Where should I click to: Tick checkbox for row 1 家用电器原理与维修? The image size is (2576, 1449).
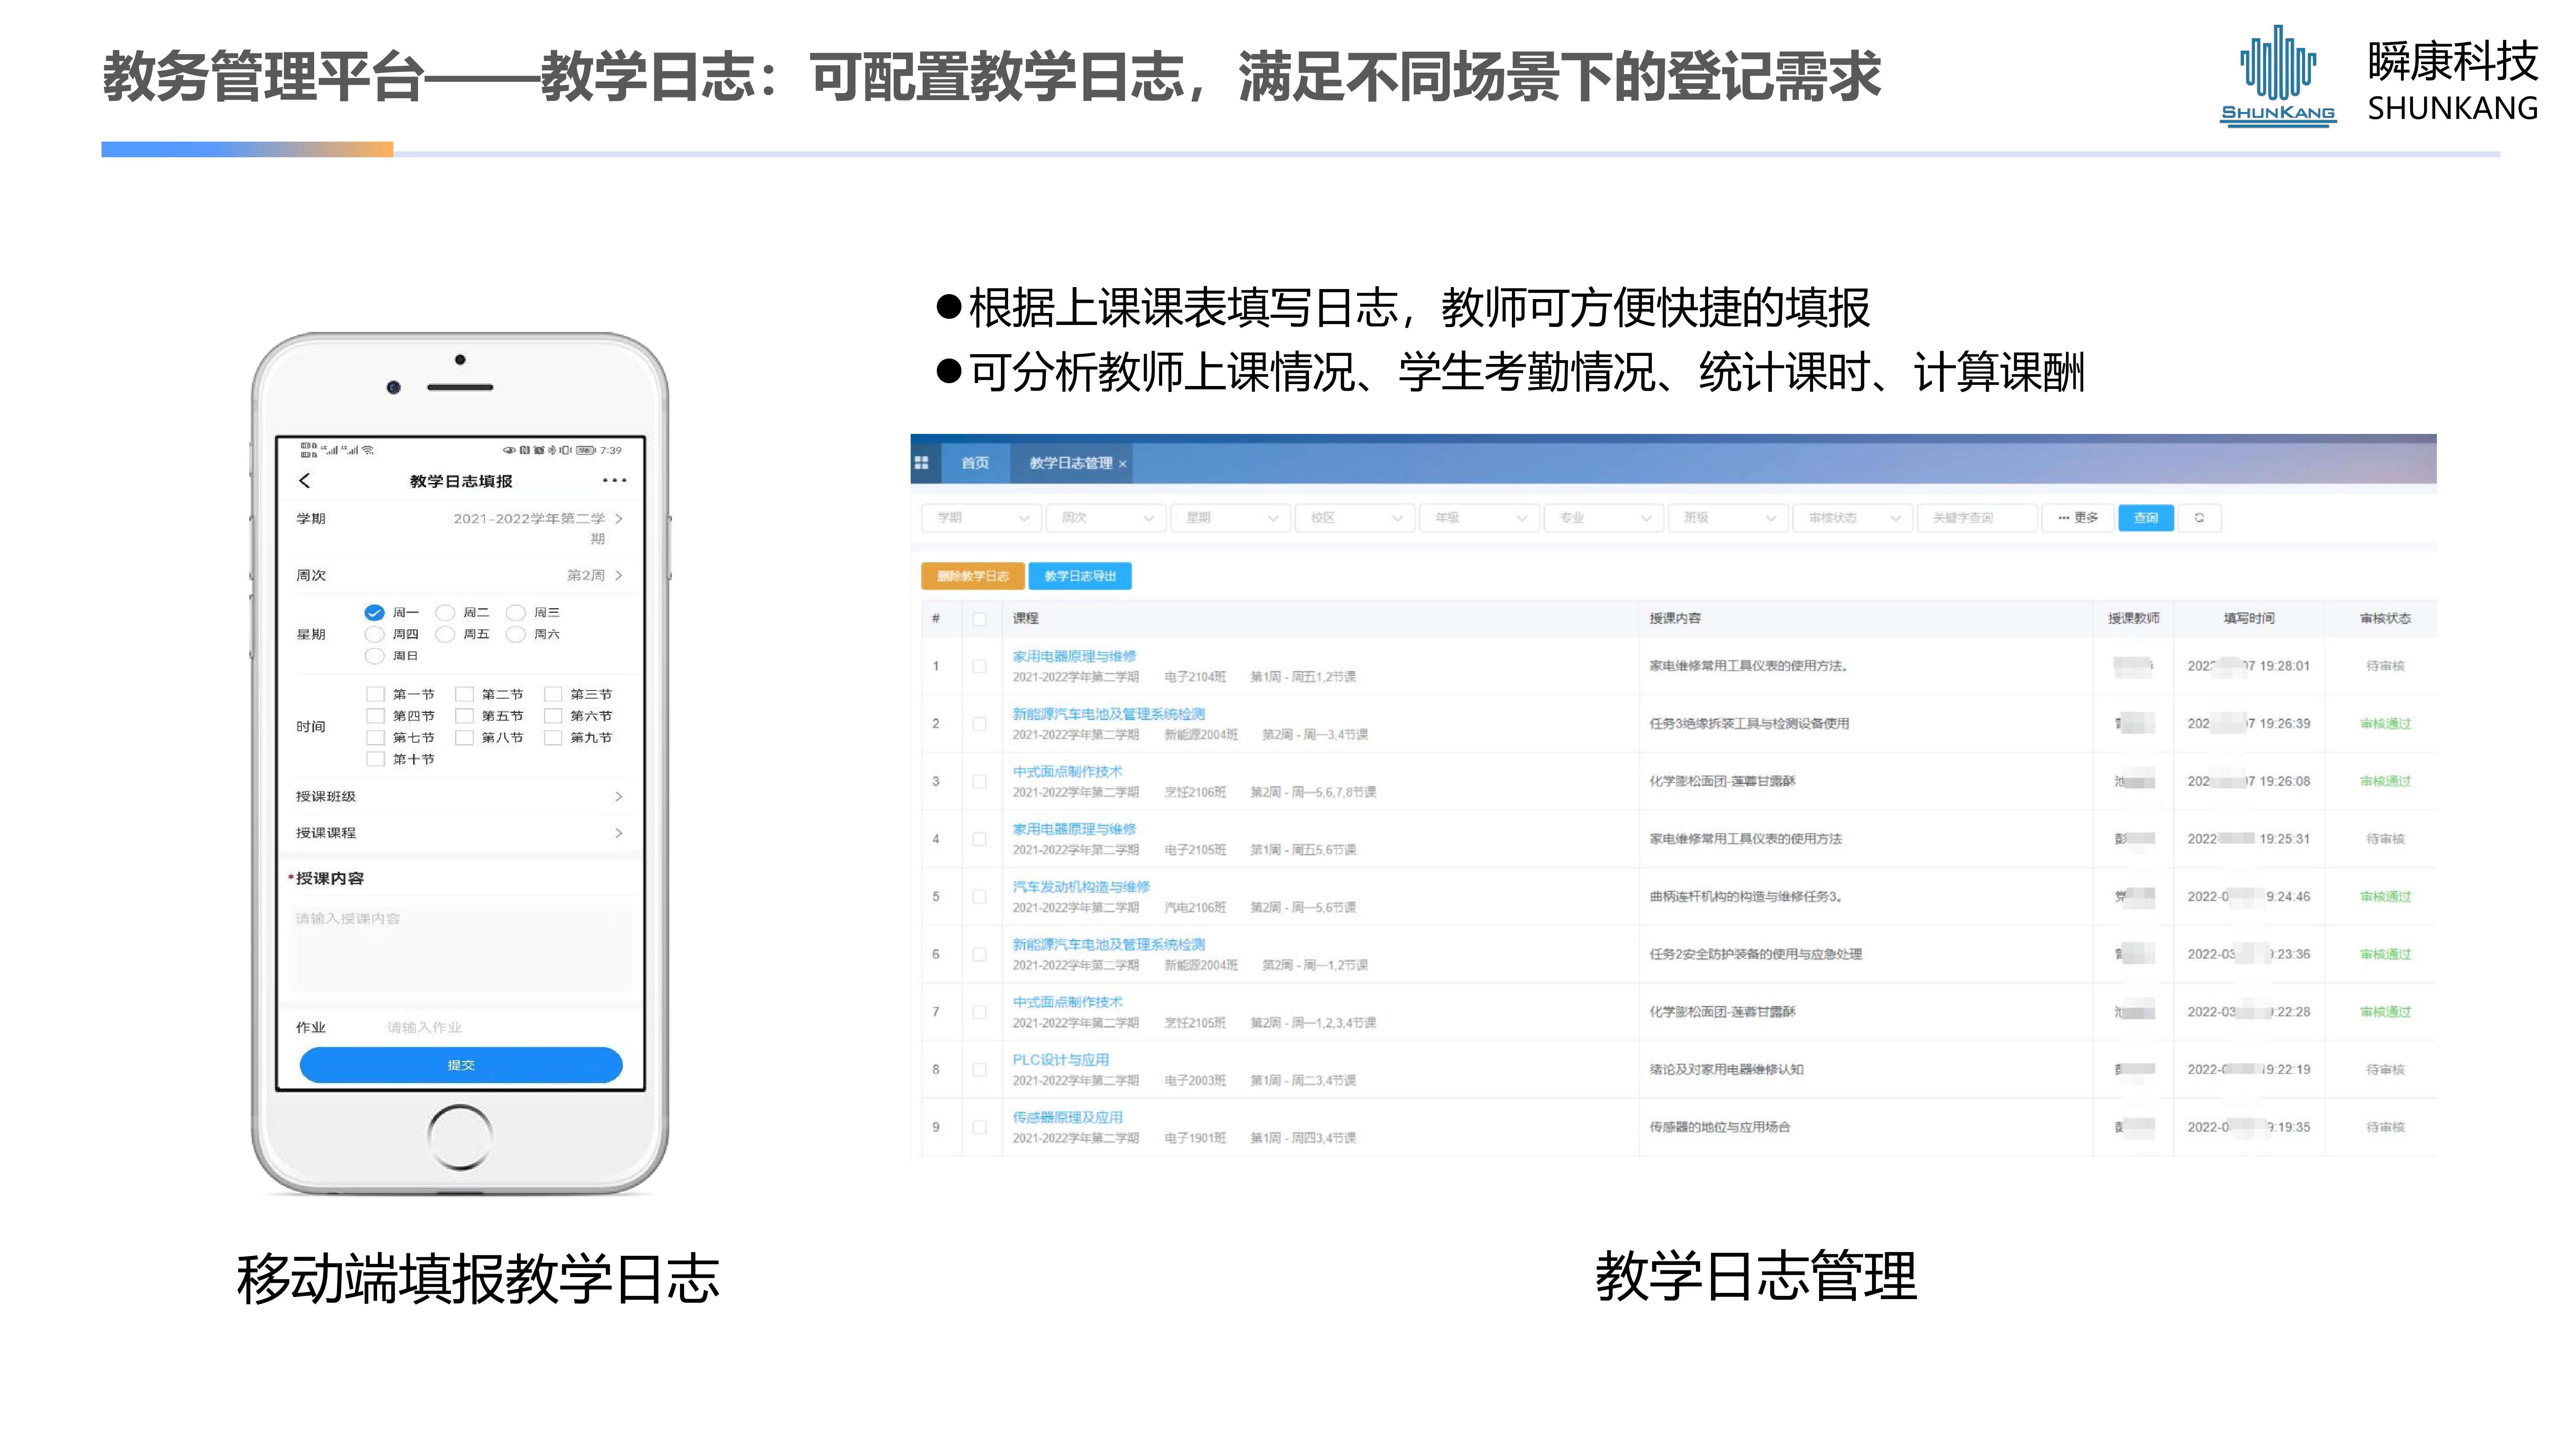pyautogui.click(x=980, y=666)
